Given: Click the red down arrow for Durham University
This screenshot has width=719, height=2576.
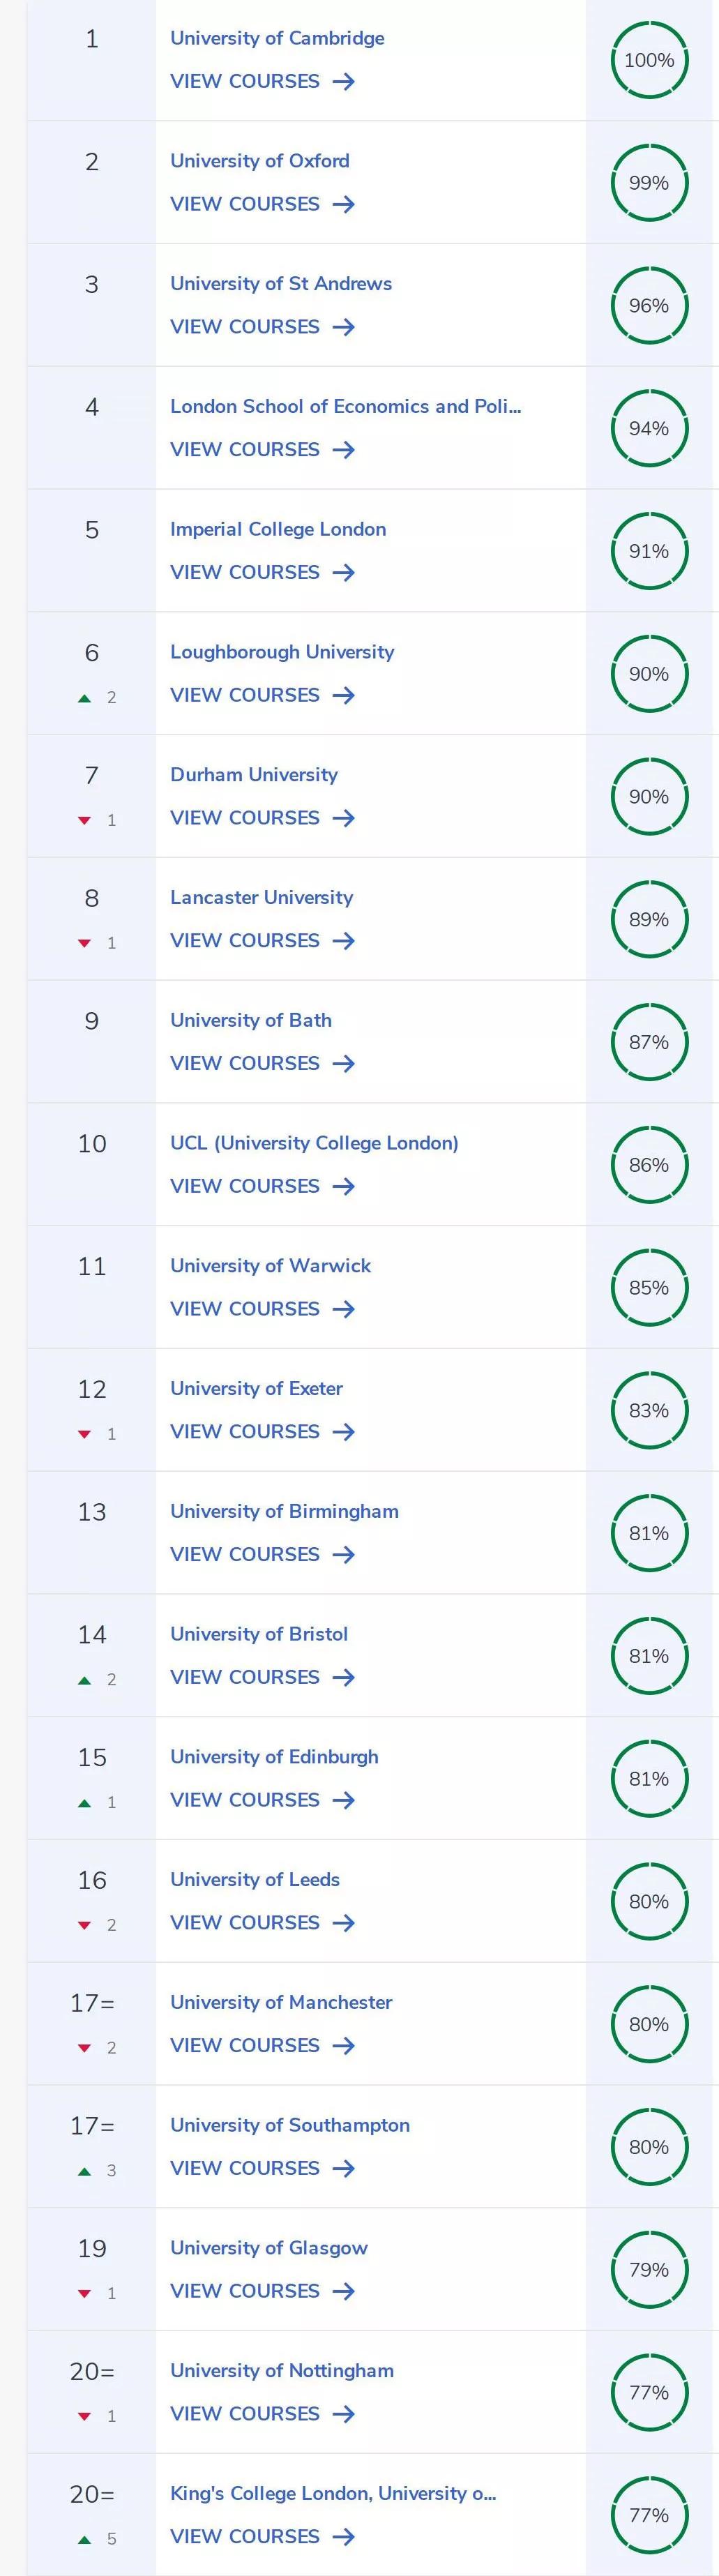Looking at the screenshot, I should 85,821.
